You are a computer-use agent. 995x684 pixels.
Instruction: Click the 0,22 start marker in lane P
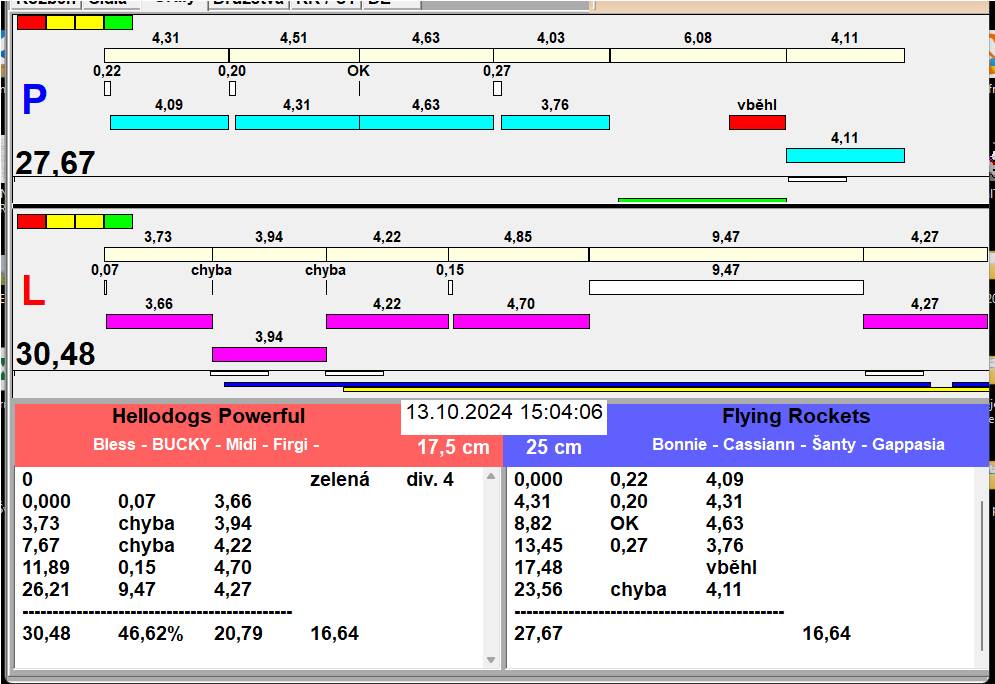[x=107, y=88]
